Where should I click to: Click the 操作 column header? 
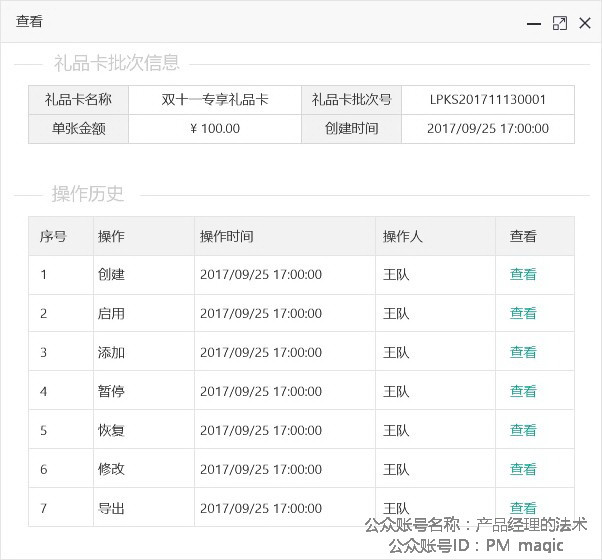(x=111, y=237)
